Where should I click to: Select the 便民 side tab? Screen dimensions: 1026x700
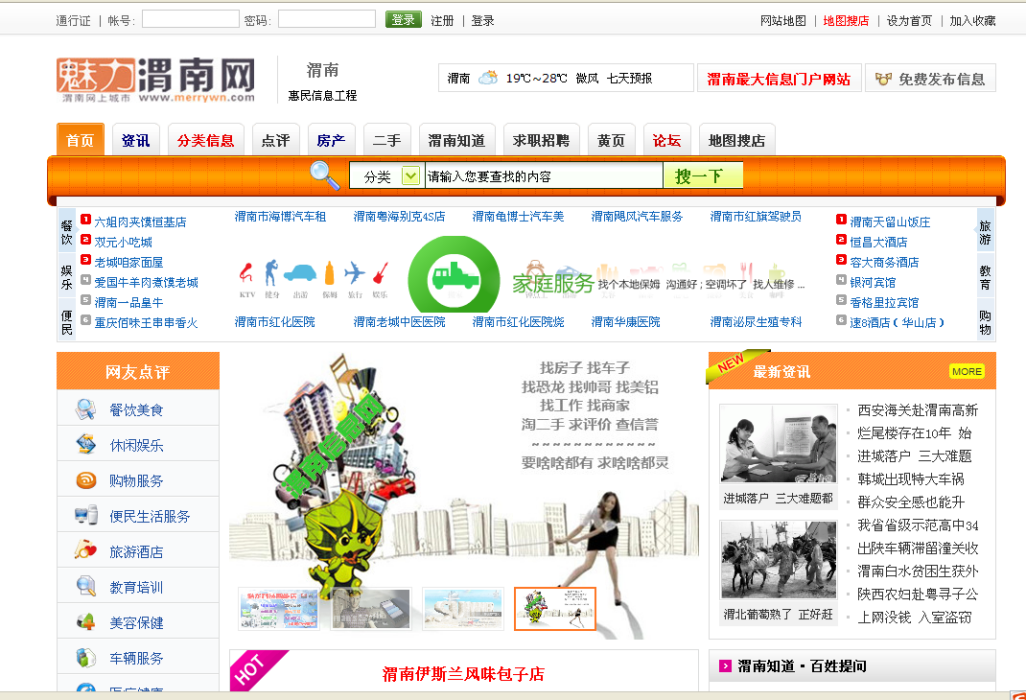click(67, 322)
